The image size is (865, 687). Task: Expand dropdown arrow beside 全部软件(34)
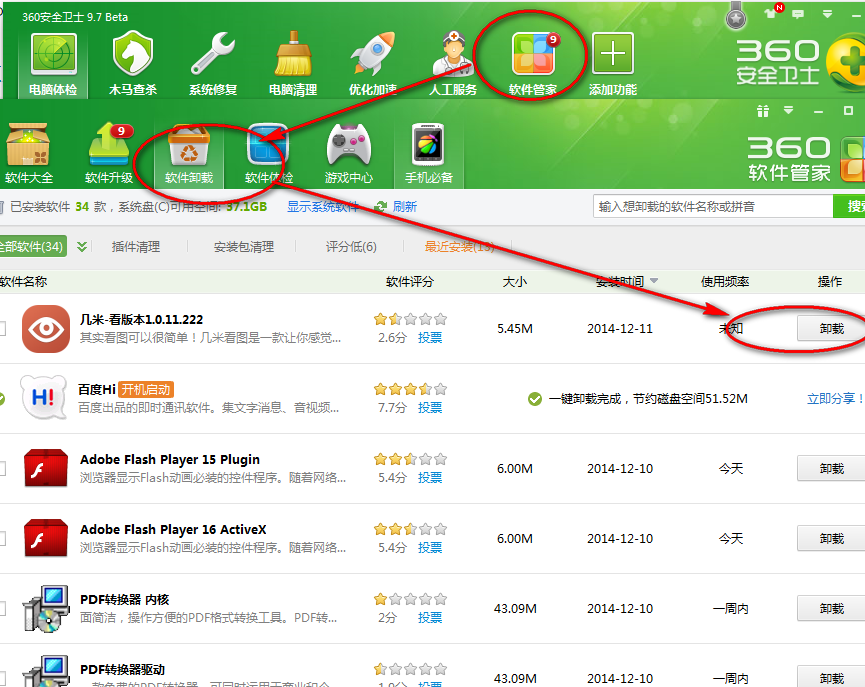coord(82,247)
